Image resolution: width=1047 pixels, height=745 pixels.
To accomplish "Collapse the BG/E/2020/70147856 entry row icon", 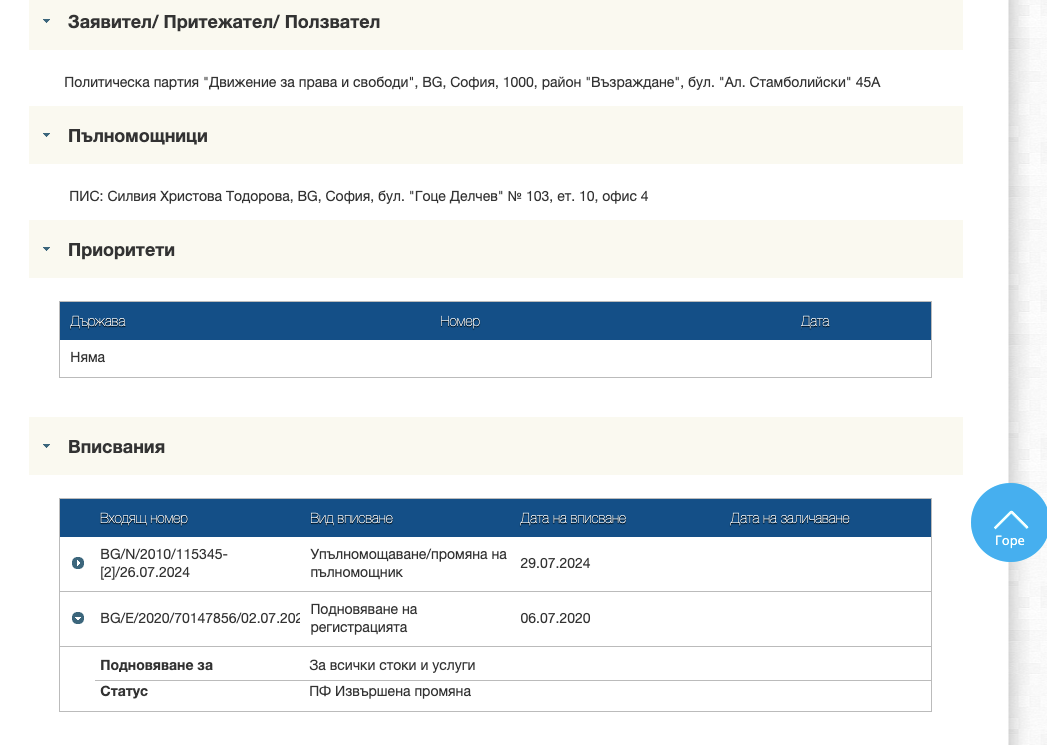I will pos(78,618).
